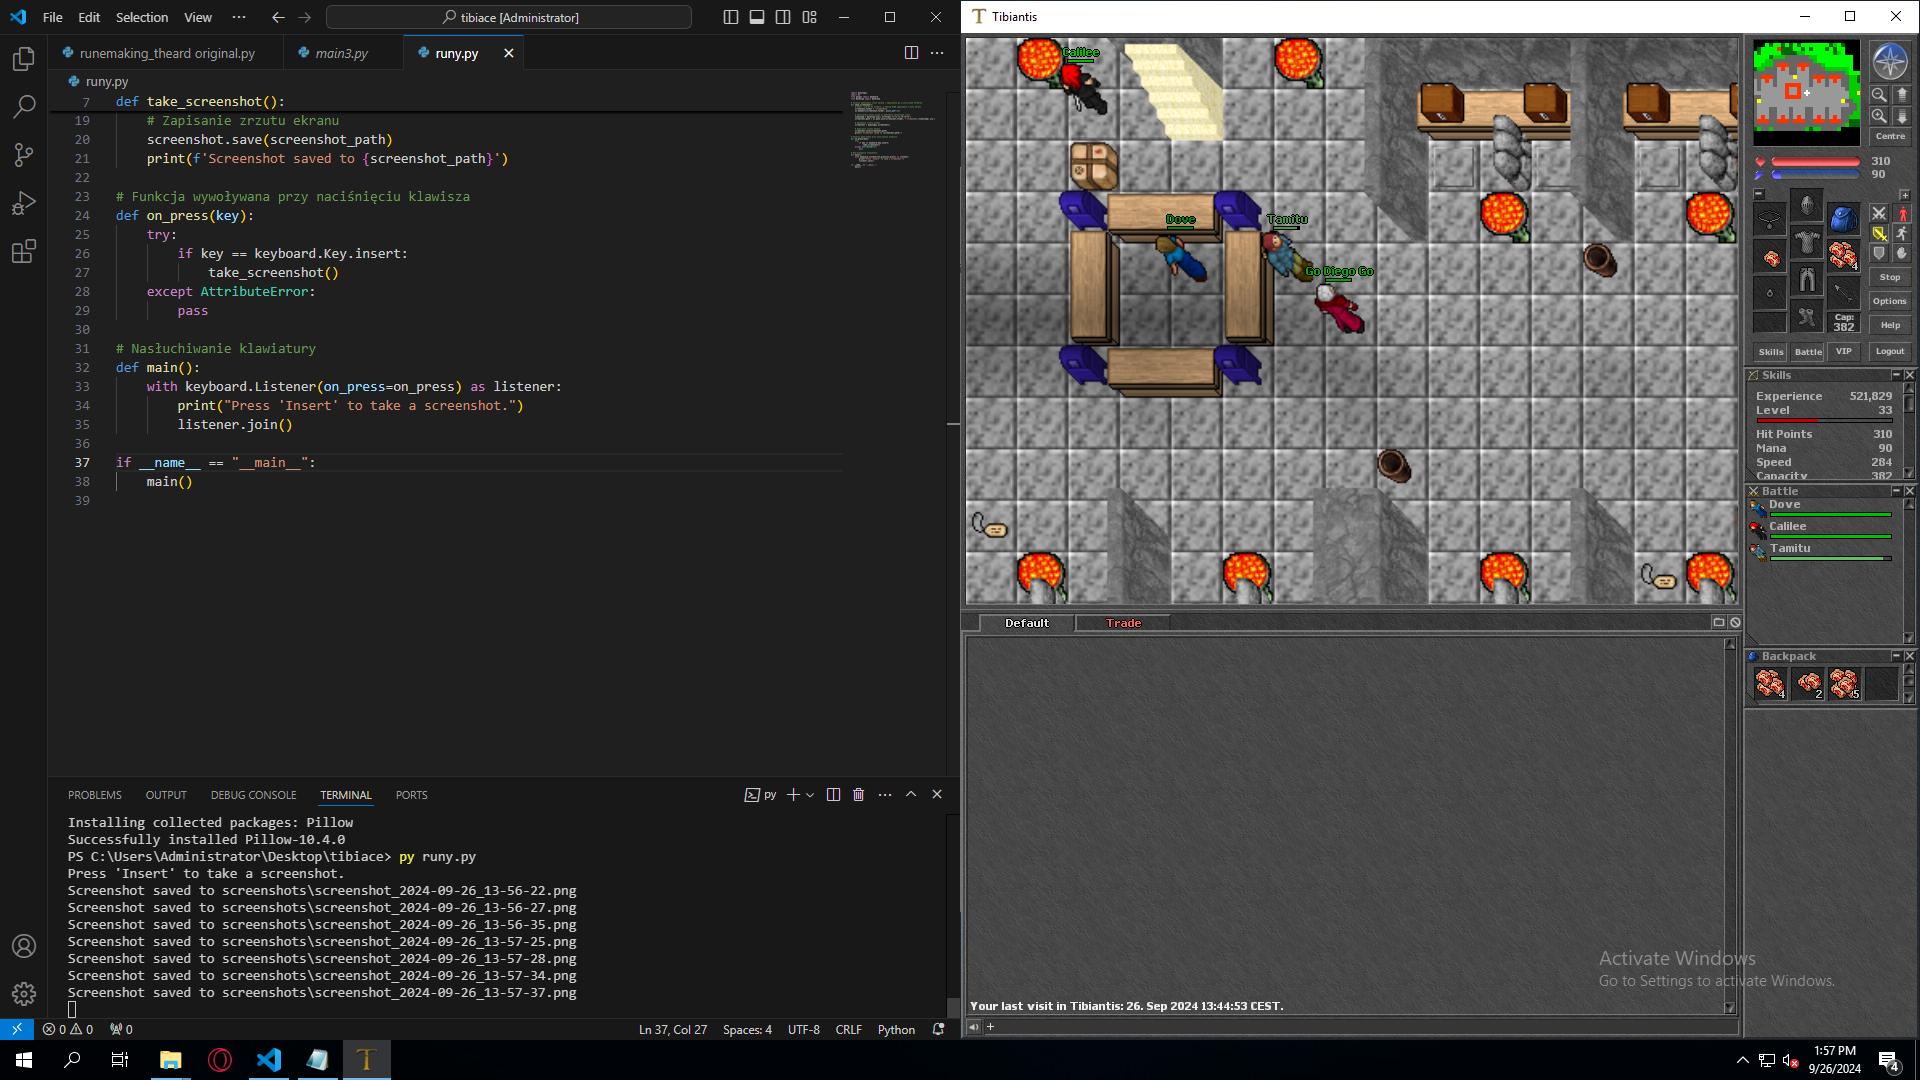Select defensive fight mode shield
The width and height of the screenshot is (1920, 1080).
1879,253
